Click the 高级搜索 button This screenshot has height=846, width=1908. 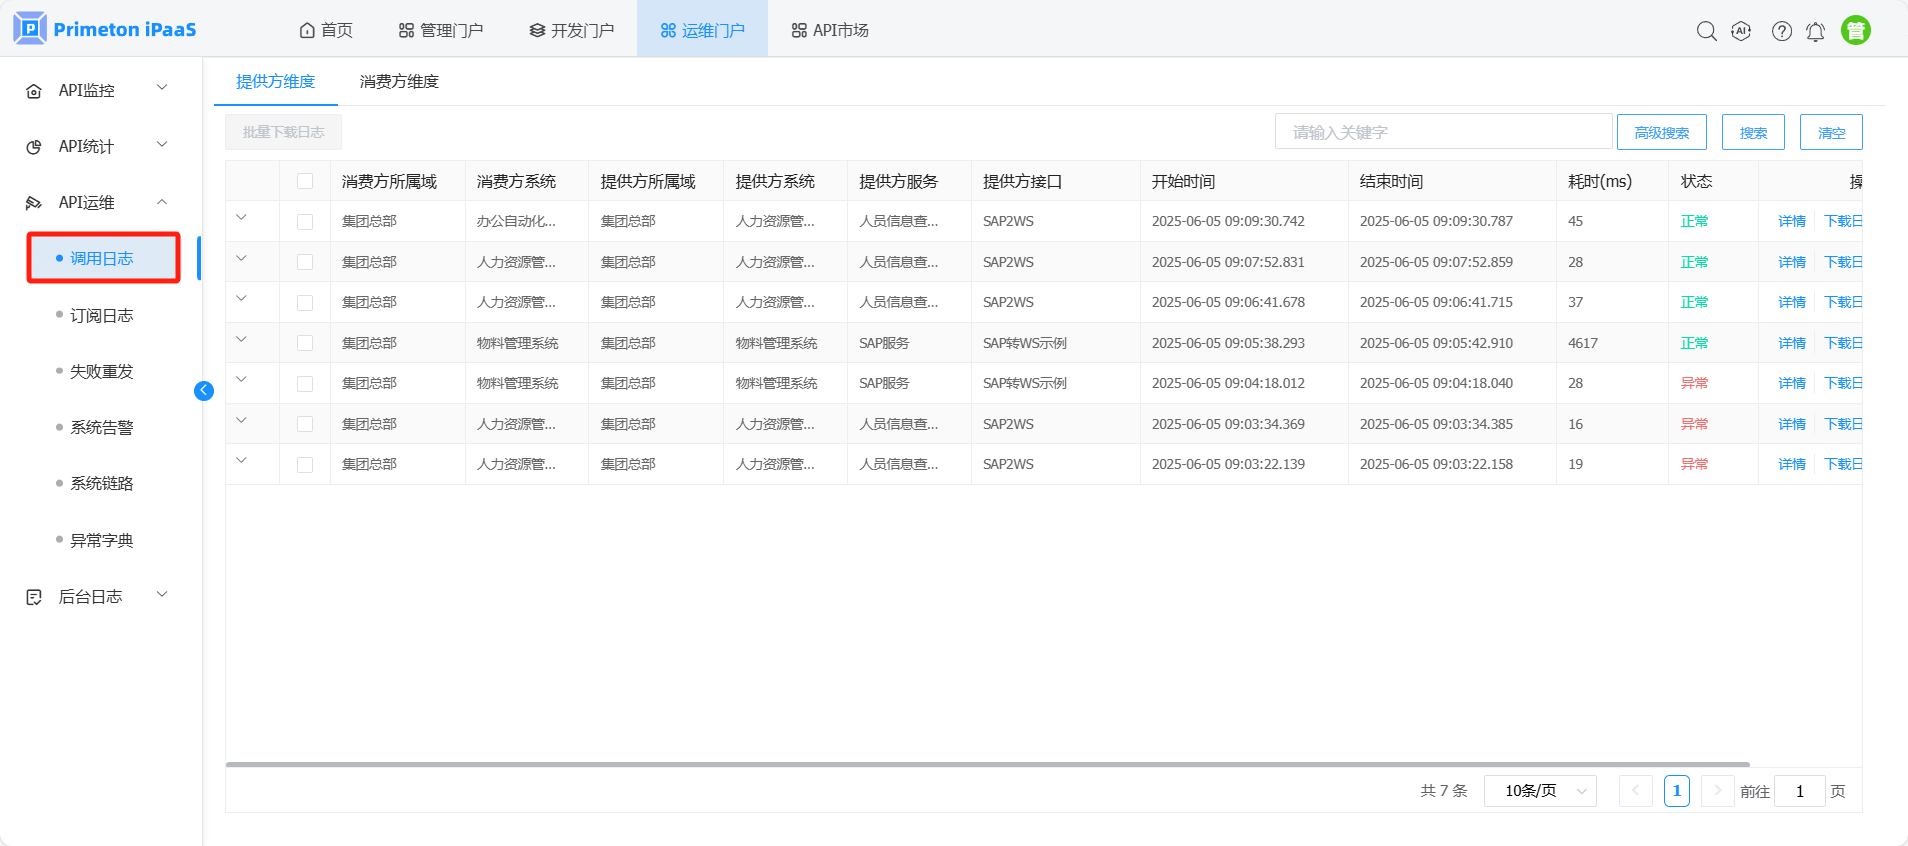(x=1661, y=132)
